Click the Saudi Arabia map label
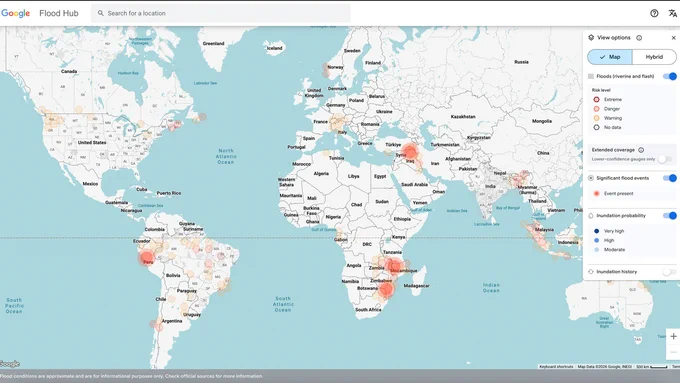The image size is (680, 383). [415, 184]
